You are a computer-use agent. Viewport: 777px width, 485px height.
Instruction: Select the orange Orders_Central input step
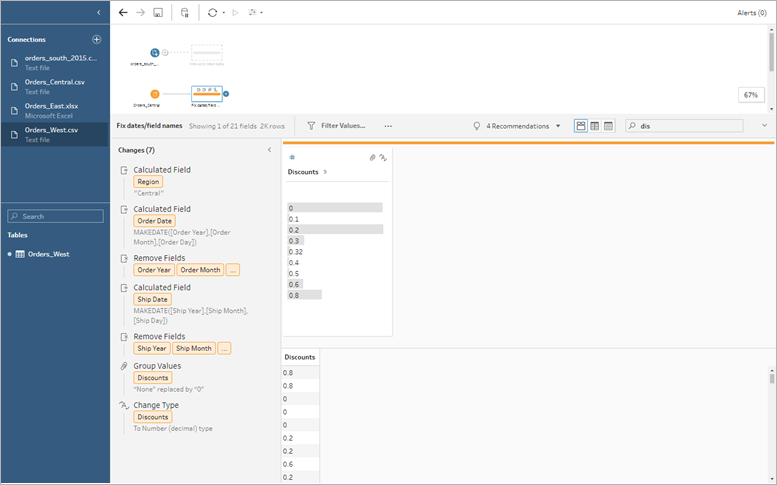pos(155,94)
